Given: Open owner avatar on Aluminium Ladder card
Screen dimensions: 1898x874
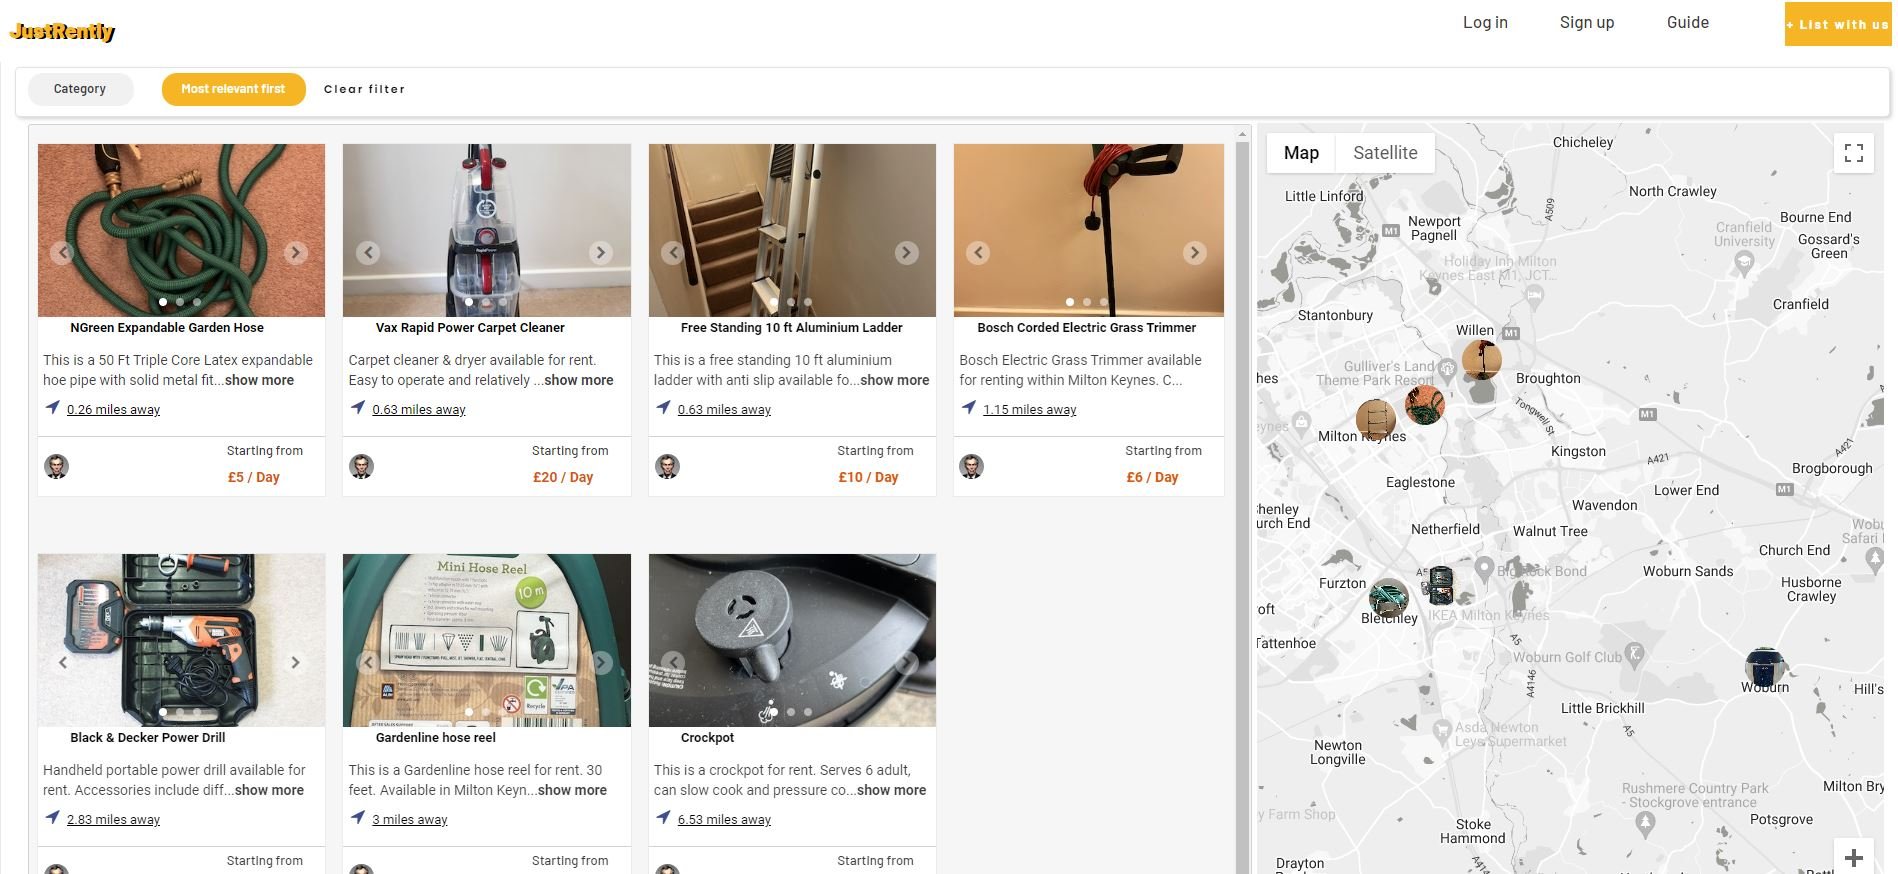Looking at the screenshot, I should point(667,466).
